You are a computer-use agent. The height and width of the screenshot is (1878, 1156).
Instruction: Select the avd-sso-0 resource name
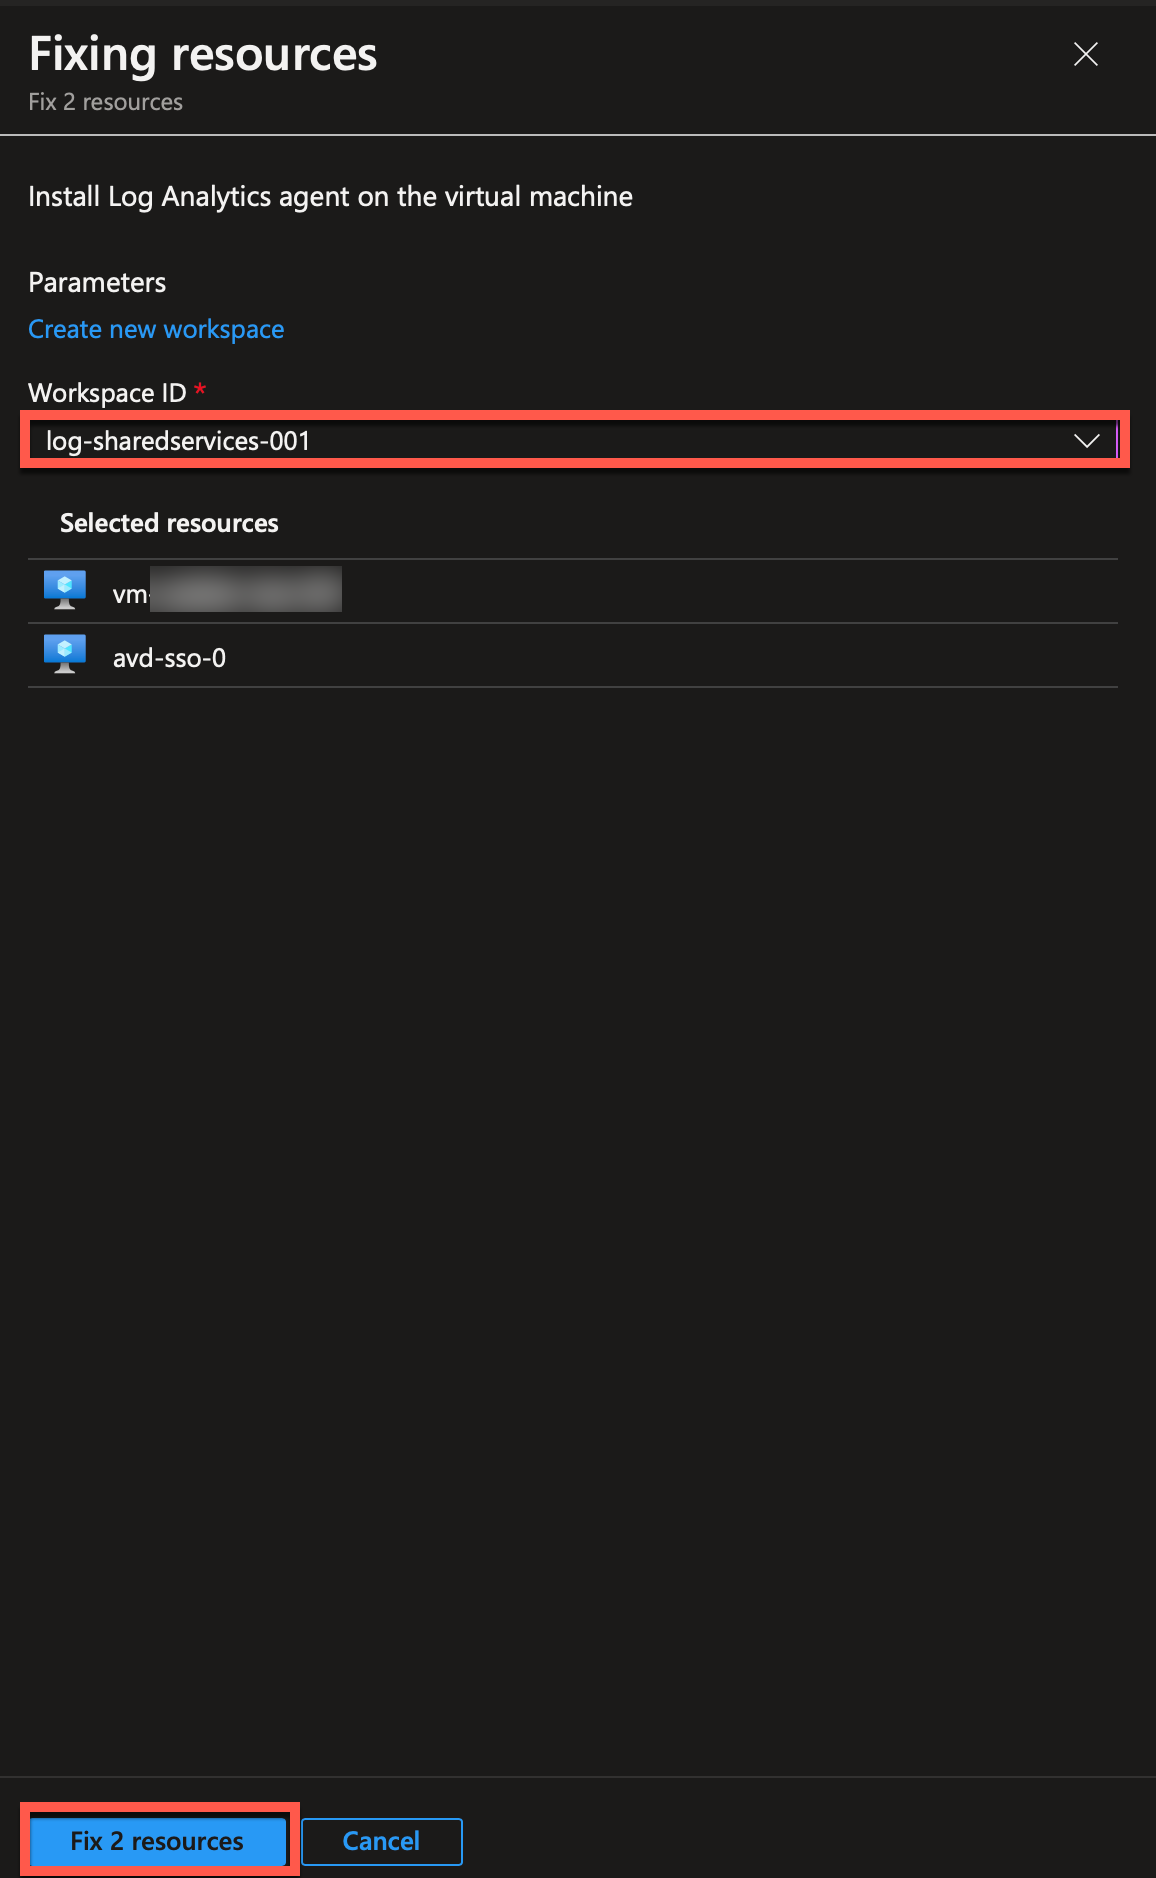click(x=169, y=658)
